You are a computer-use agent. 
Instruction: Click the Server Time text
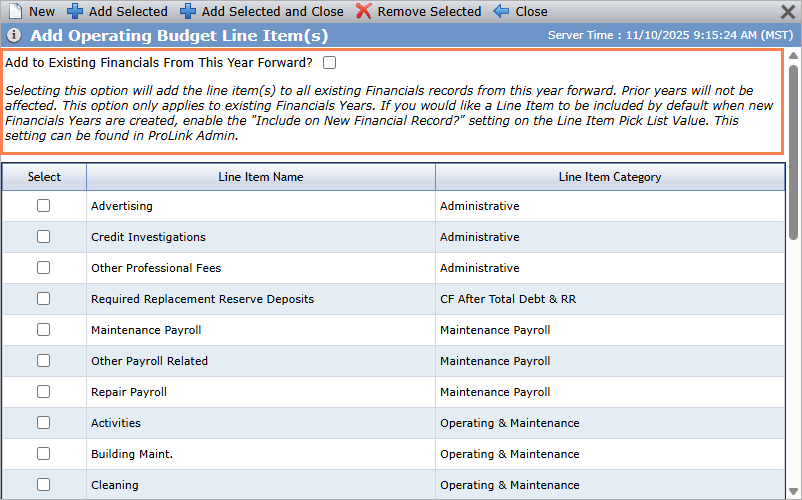click(671, 35)
